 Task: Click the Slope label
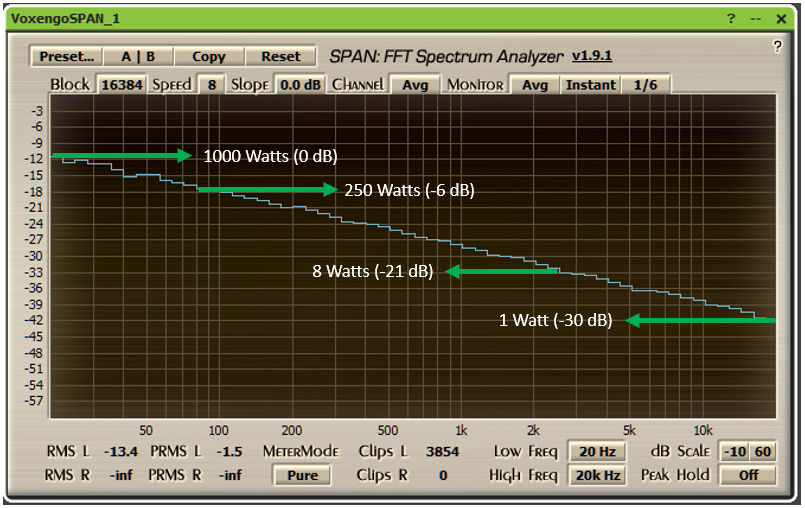point(250,85)
